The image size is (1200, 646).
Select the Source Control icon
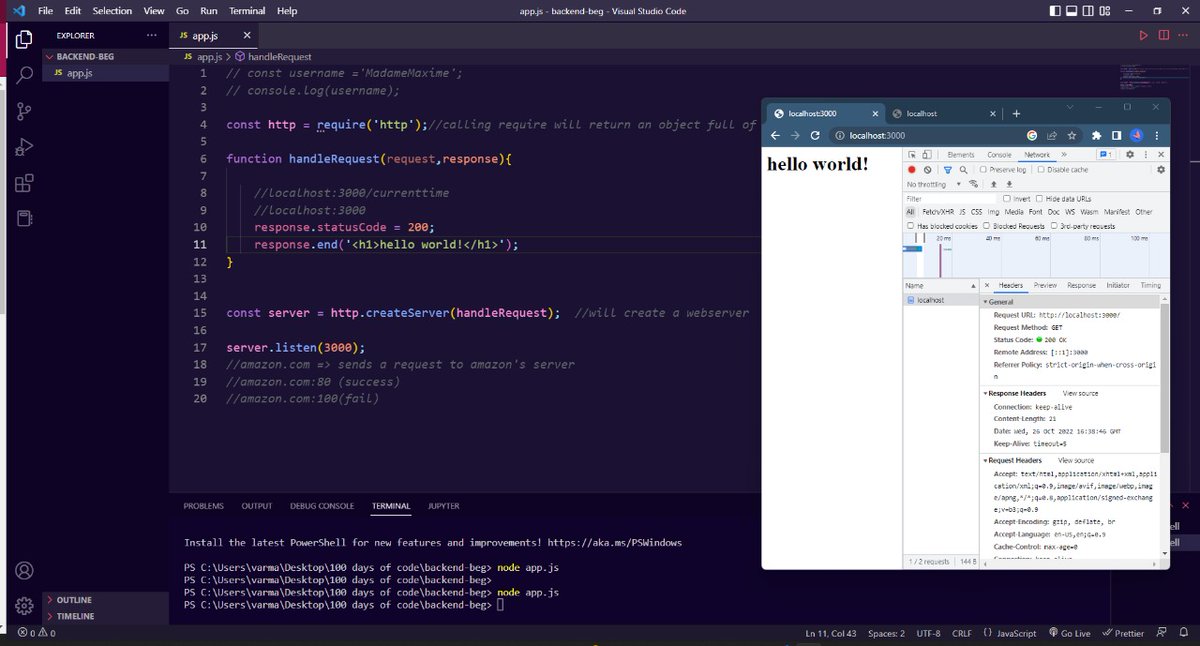click(x=22, y=110)
